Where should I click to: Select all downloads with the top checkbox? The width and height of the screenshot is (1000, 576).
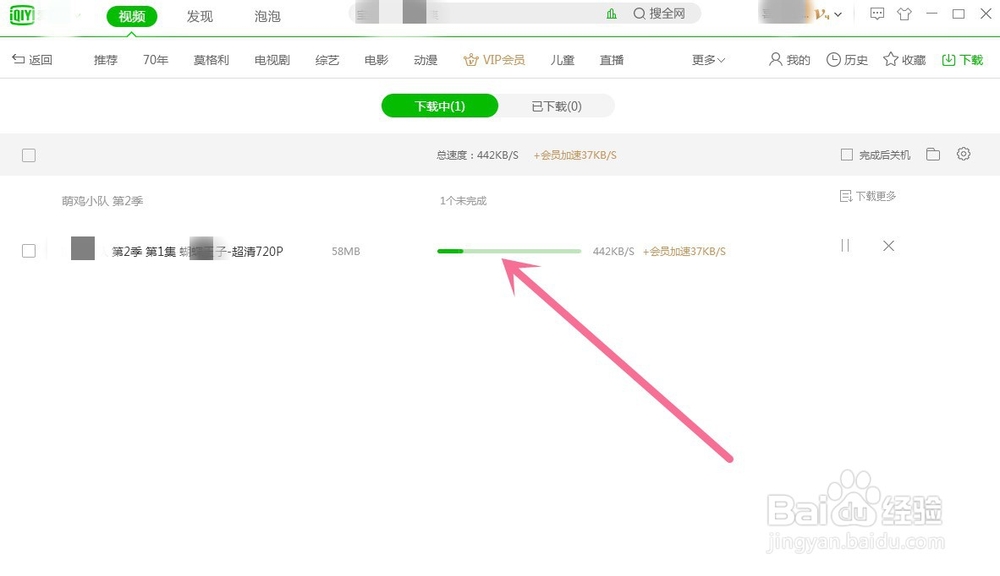28,154
